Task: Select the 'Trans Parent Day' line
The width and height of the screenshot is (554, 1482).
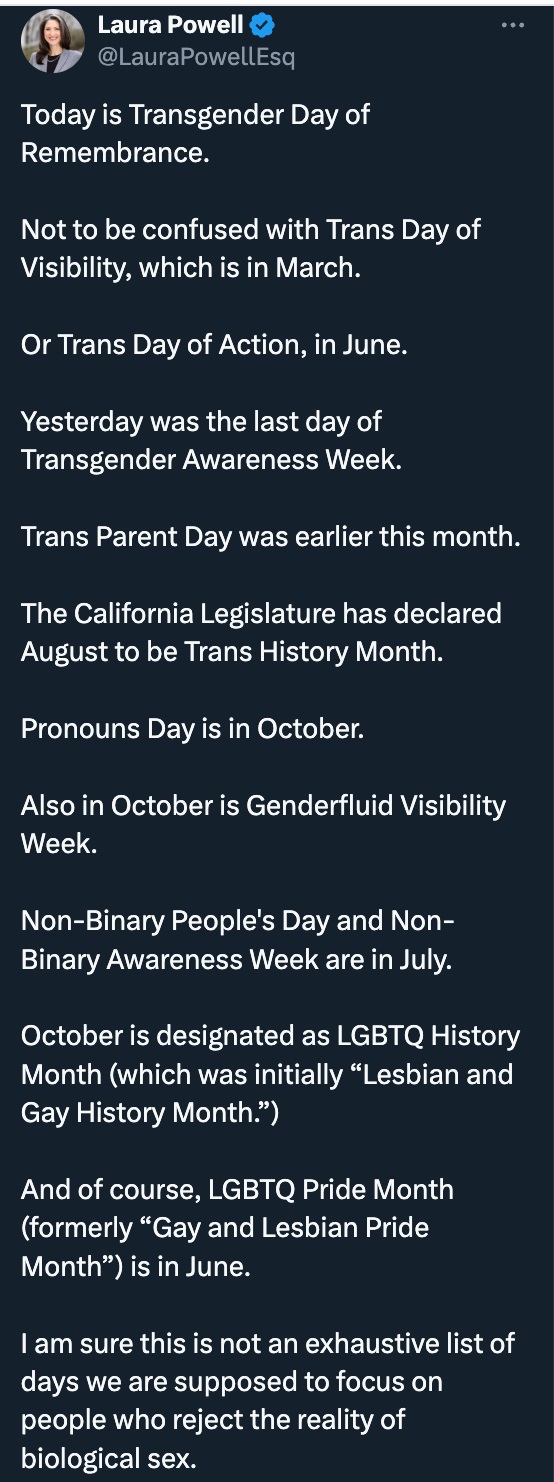Action: 271,536
